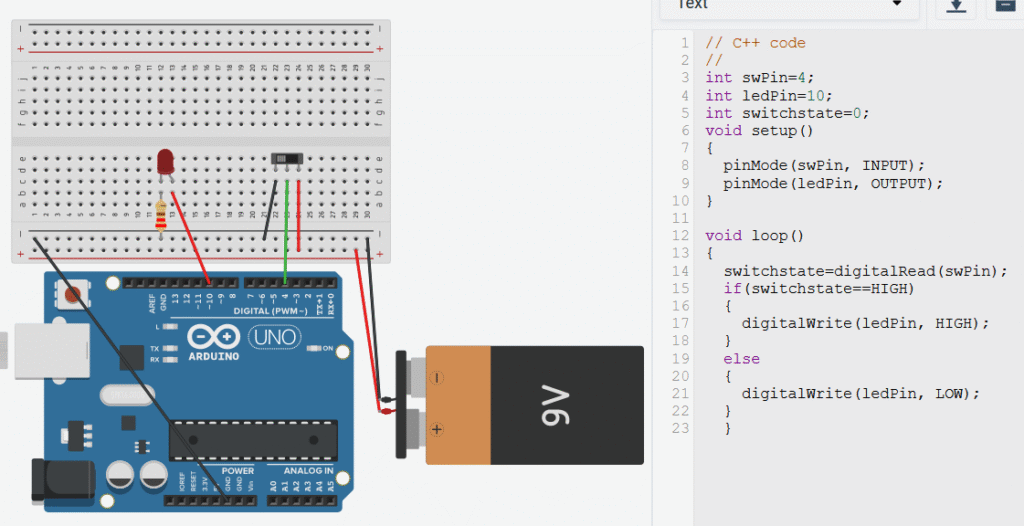Click the '// C++ code' comment line
Viewport: 1024px width, 526px height.
coord(756,43)
